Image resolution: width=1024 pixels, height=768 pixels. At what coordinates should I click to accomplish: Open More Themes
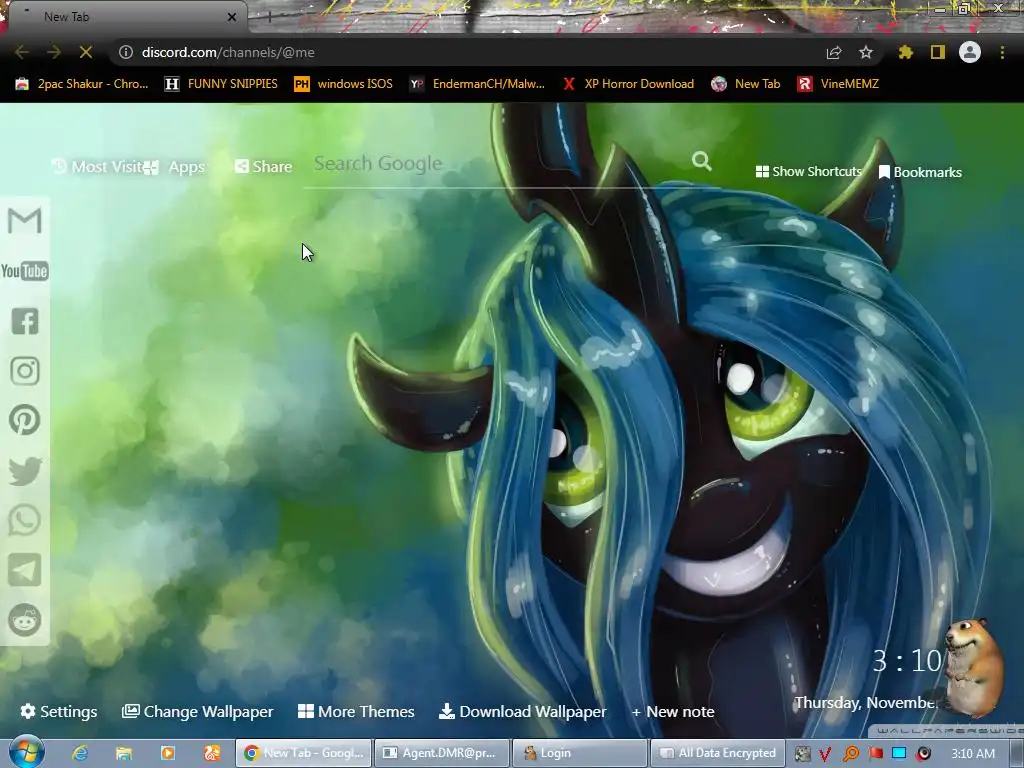click(x=356, y=711)
